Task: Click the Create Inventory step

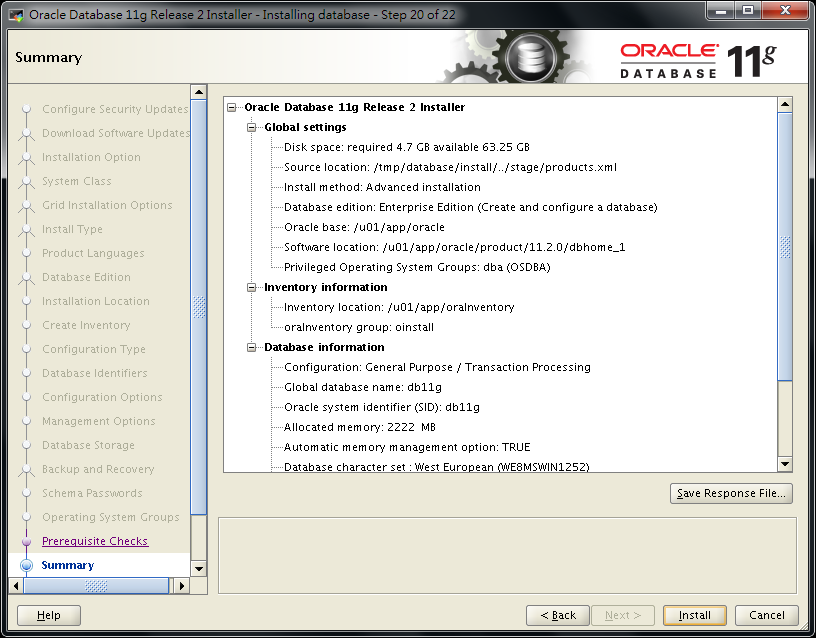Action: (86, 325)
